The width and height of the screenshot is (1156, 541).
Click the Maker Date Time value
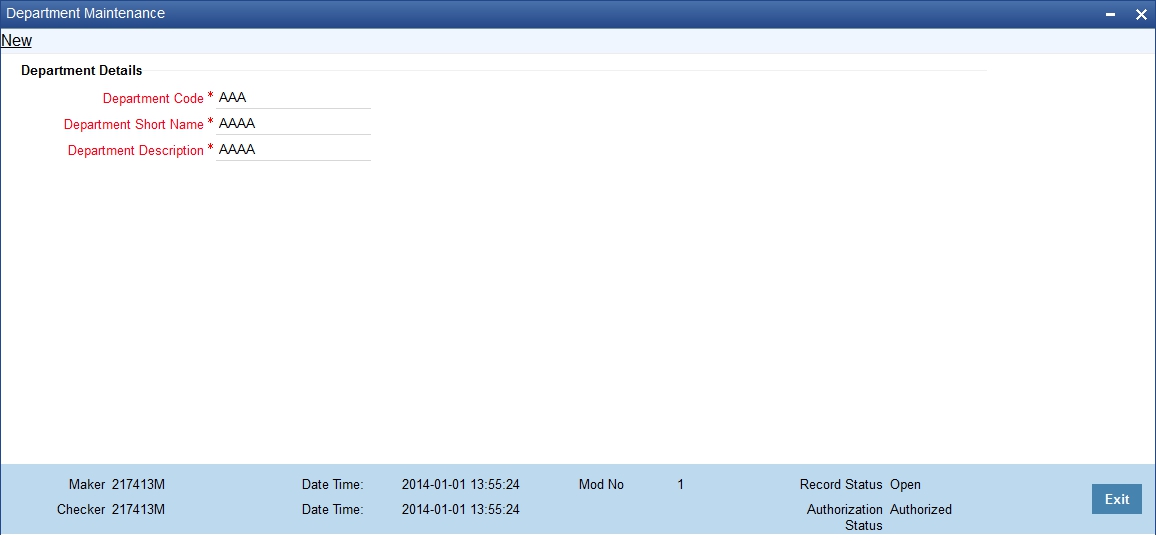coord(461,485)
